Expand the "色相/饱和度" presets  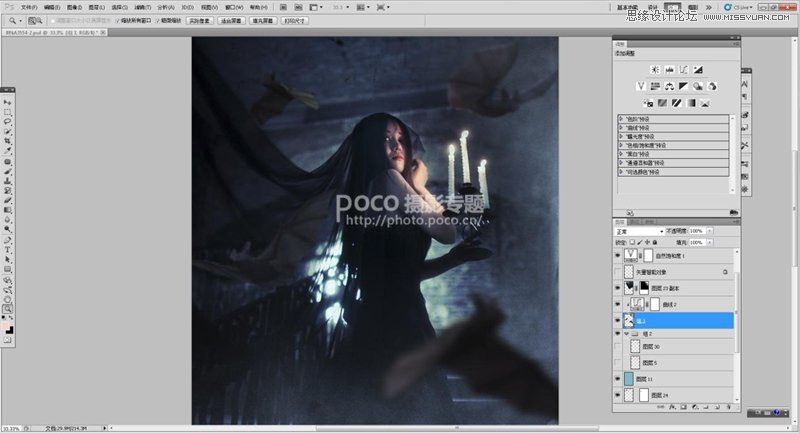[x=621, y=145]
